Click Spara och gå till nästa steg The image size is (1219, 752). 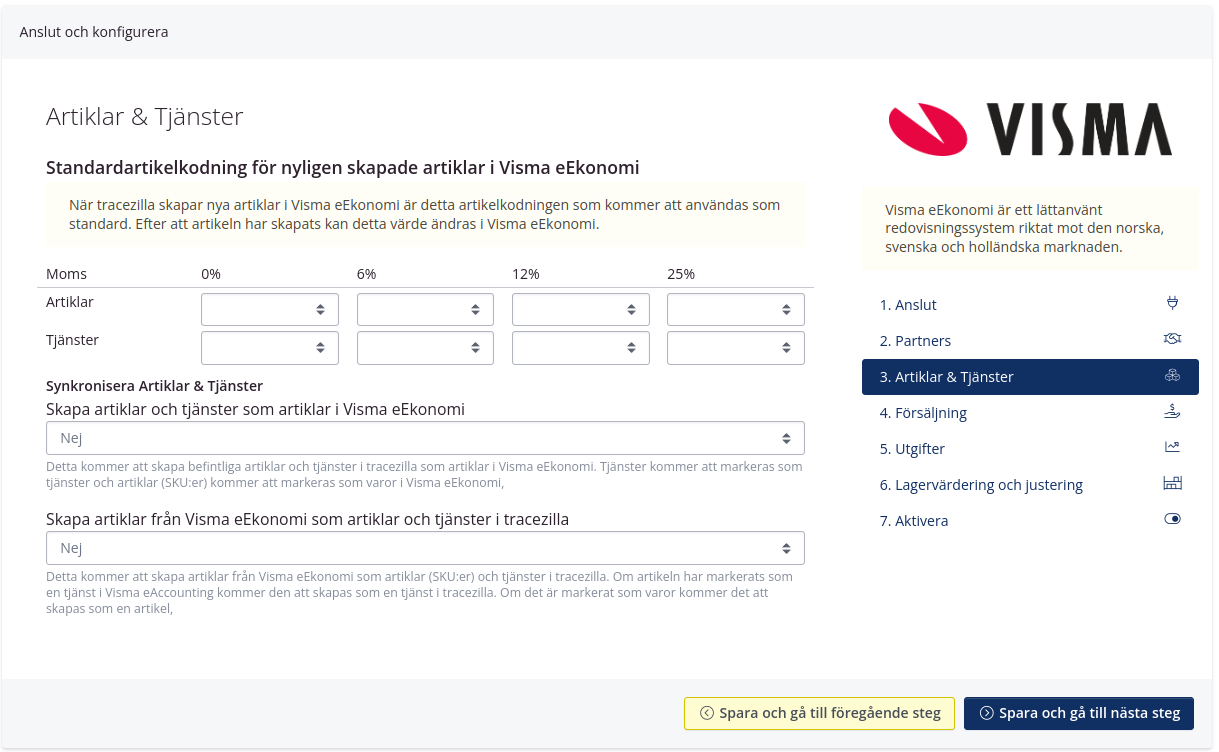1078,713
